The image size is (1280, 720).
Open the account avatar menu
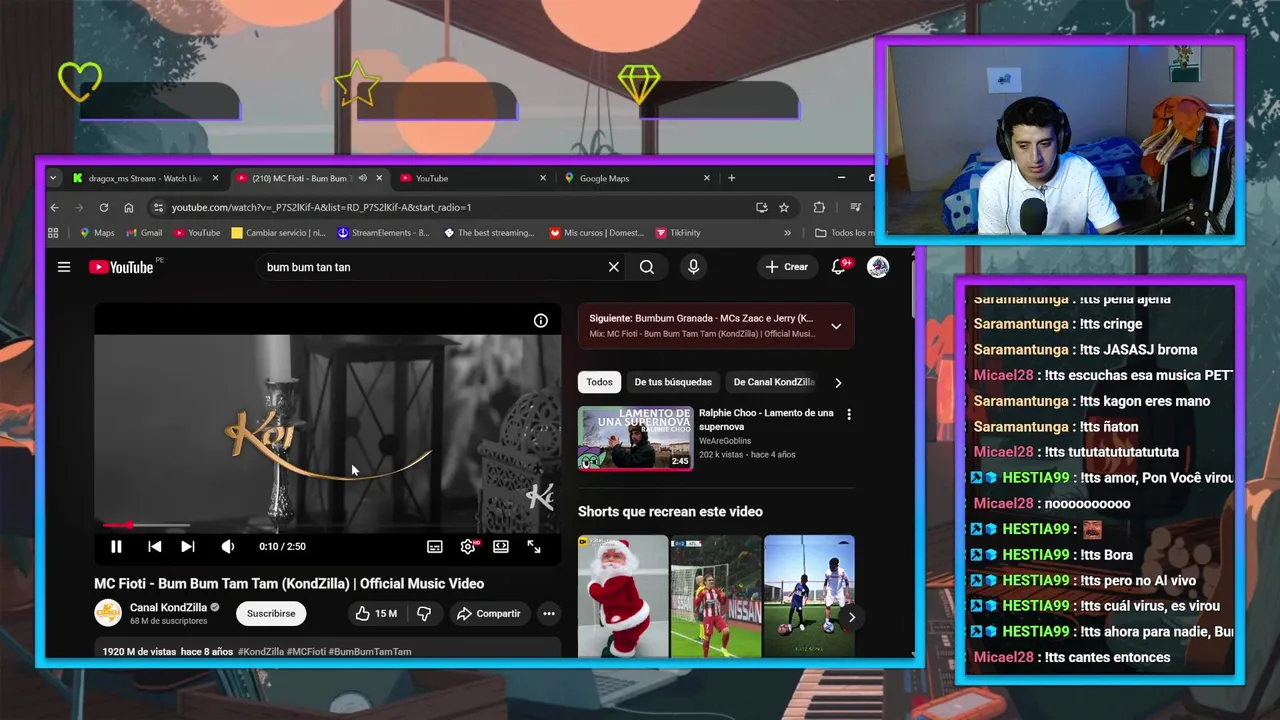coord(878,267)
